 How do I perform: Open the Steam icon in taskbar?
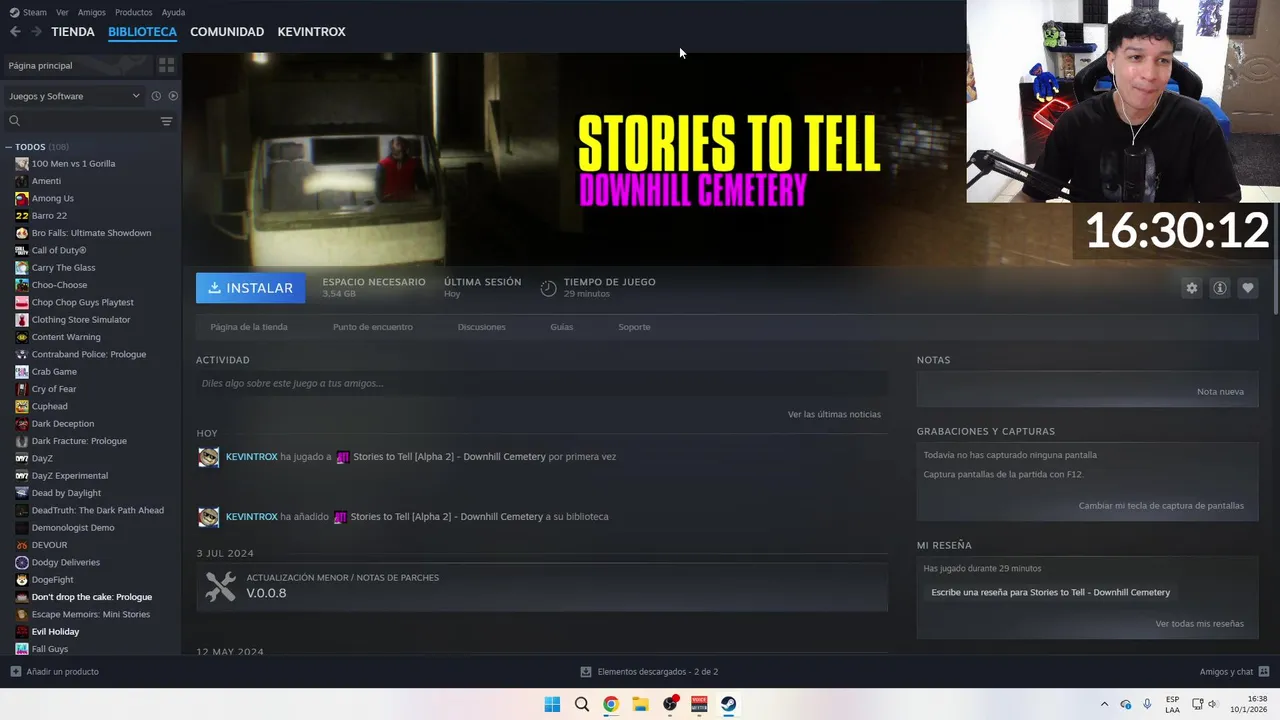click(729, 704)
